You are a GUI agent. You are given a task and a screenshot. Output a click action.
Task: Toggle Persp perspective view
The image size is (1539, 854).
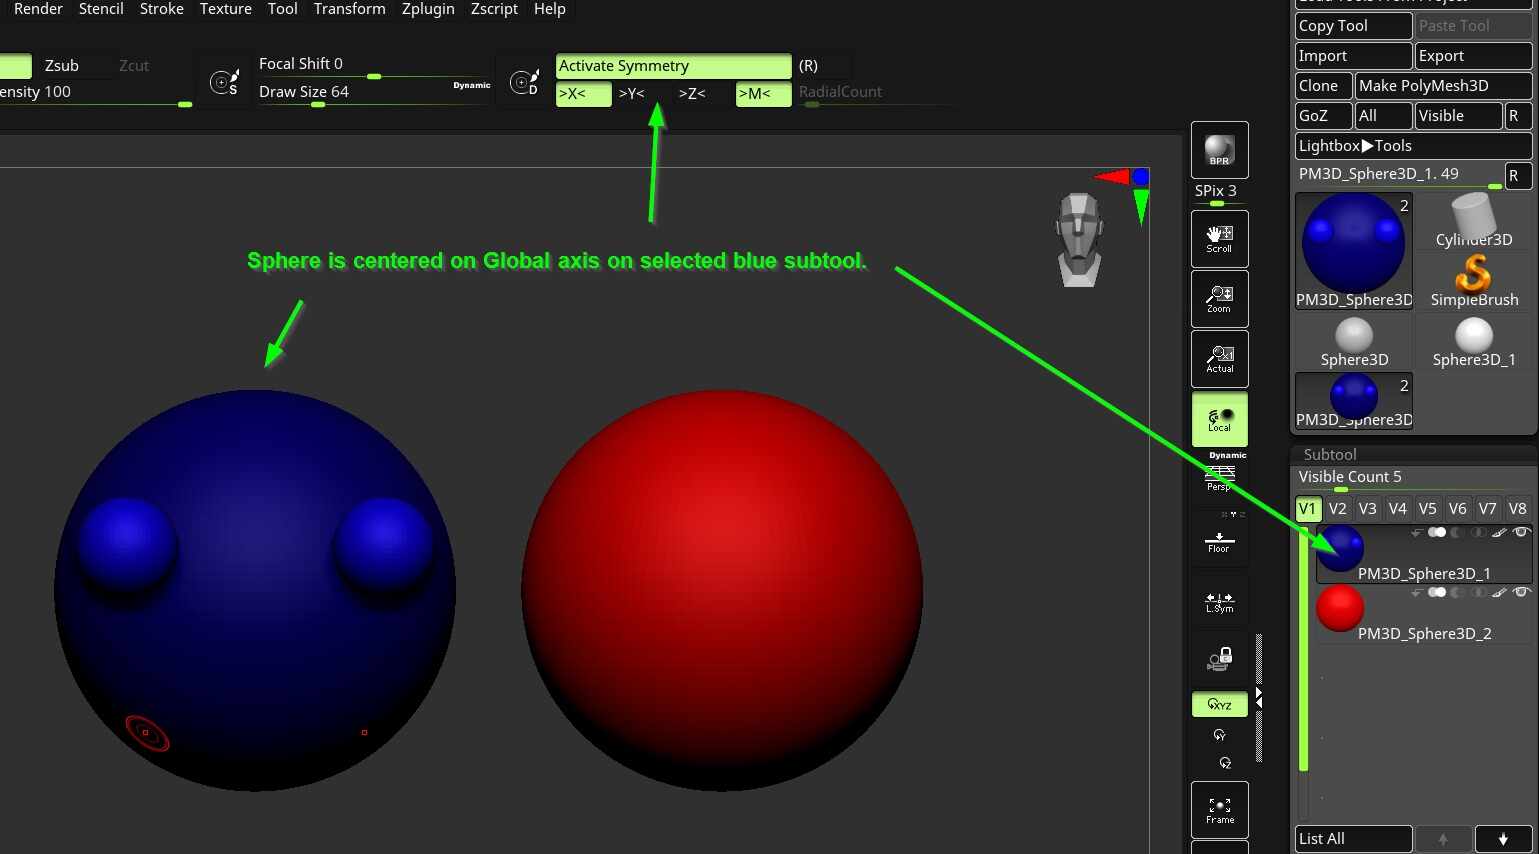[x=1219, y=478]
